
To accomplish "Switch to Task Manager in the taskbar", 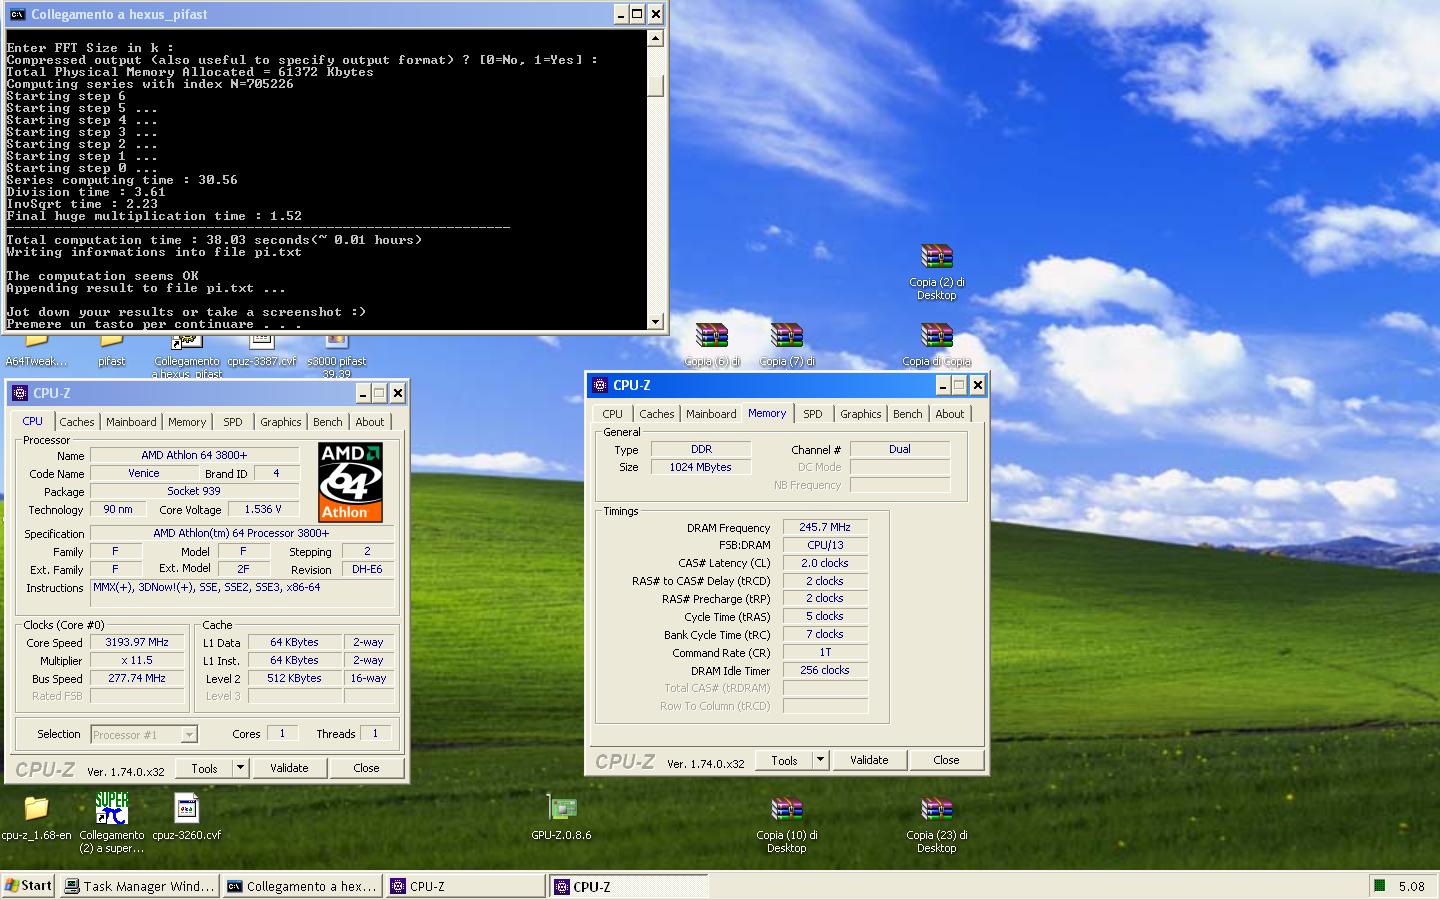I will [139, 886].
